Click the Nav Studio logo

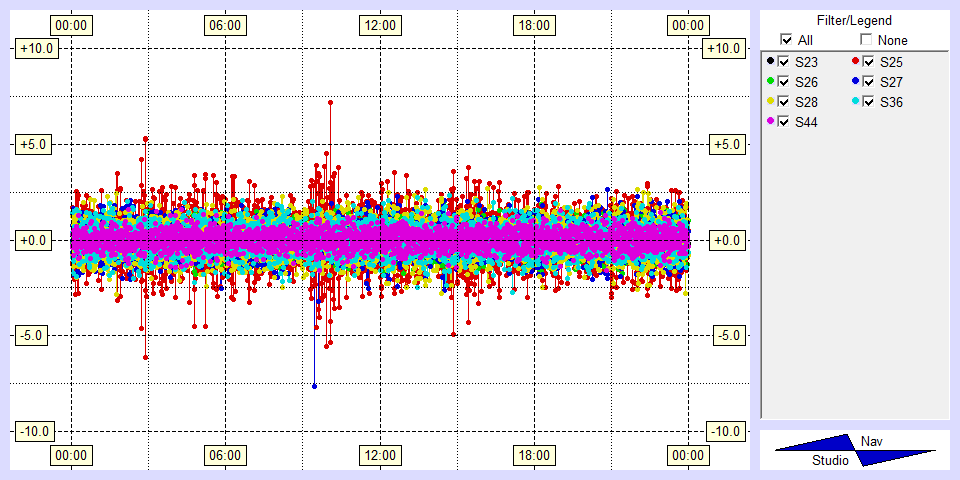coord(855,450)
